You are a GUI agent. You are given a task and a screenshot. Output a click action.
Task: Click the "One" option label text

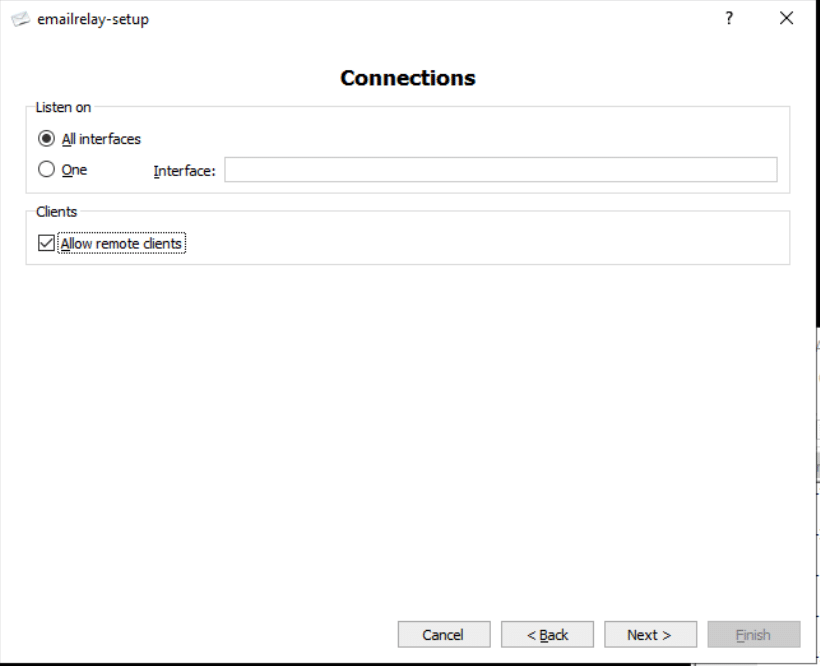tap(75, 170)
